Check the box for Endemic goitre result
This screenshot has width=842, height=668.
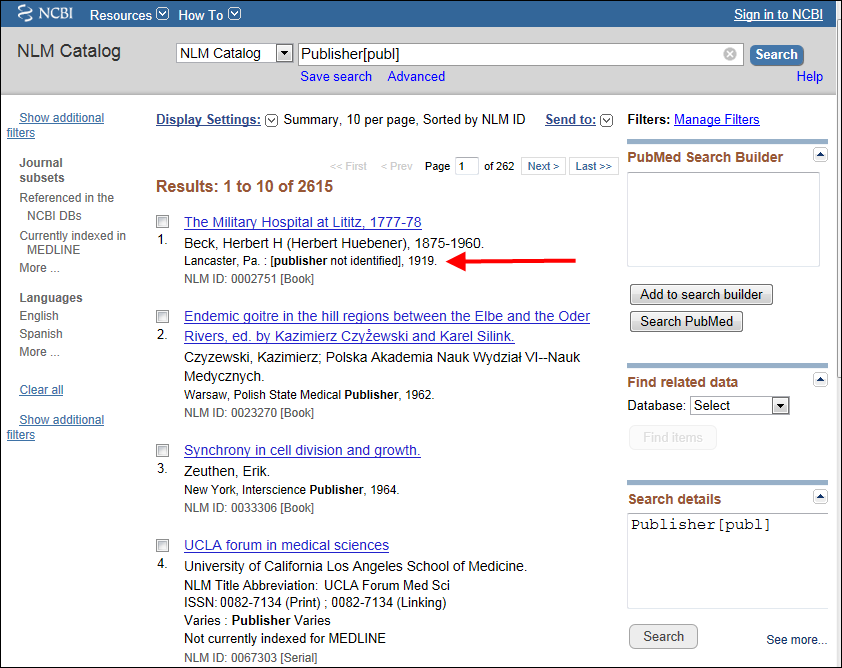[162, 316]
